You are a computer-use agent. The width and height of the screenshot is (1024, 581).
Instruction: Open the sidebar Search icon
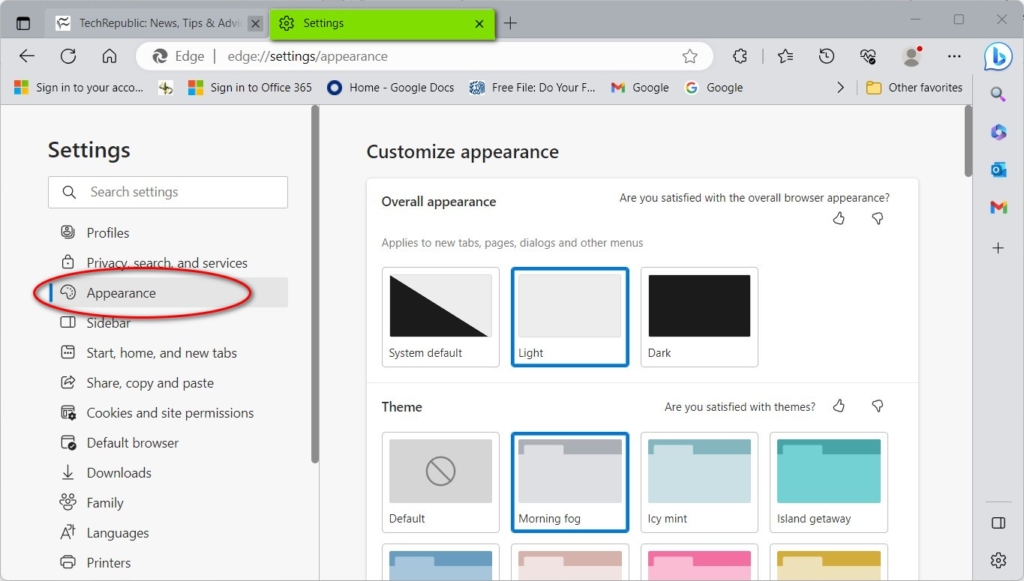click(x=998, y=95)
